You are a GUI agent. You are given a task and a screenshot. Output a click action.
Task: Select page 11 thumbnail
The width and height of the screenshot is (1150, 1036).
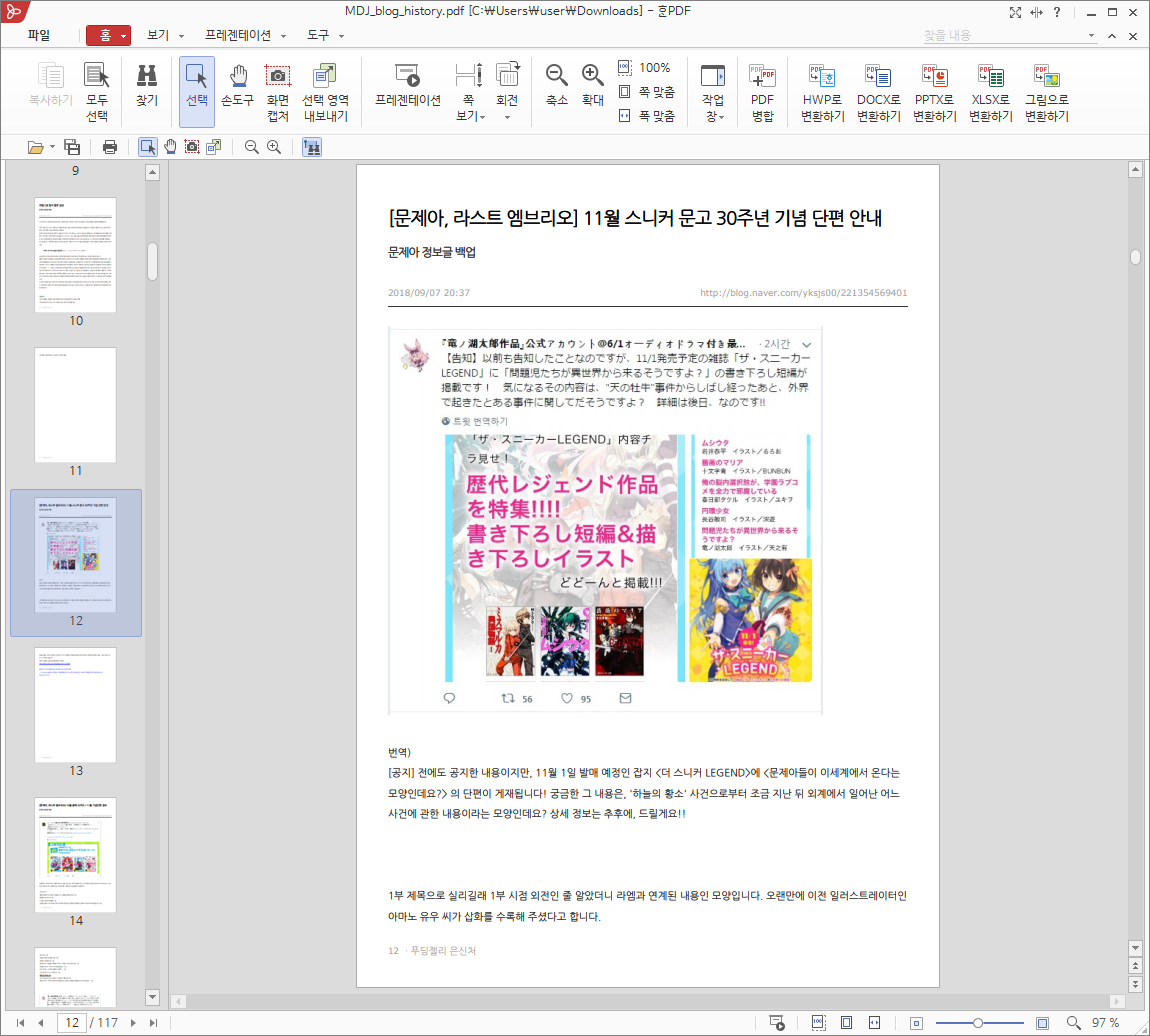click(76, 405)
